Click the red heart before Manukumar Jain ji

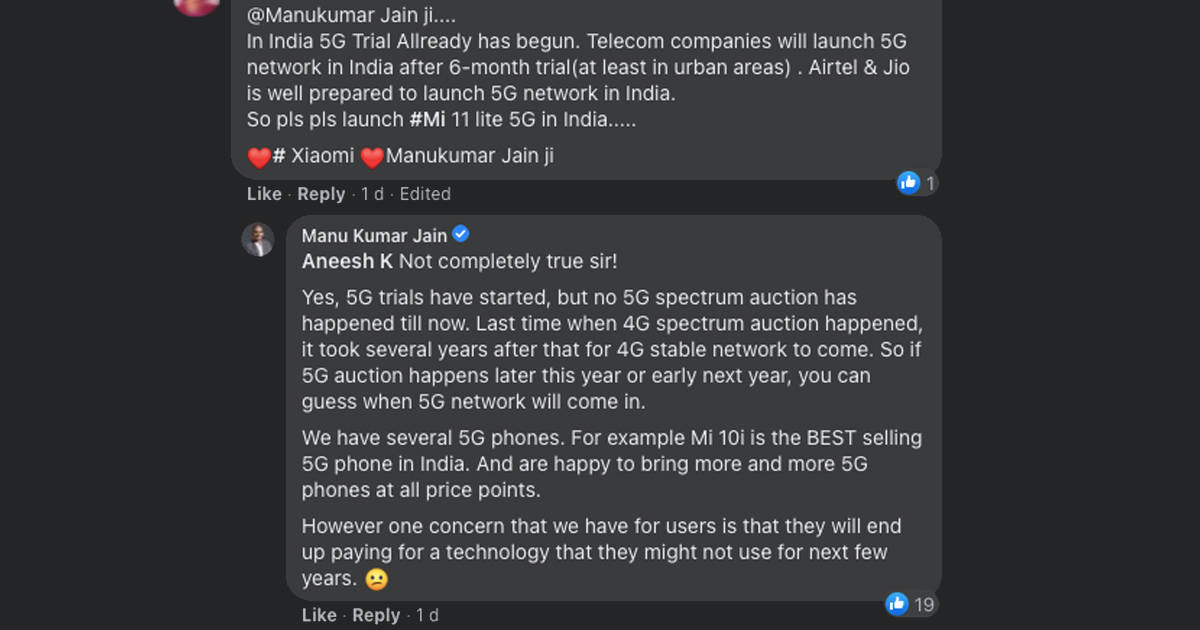click(x=372, y=157)
